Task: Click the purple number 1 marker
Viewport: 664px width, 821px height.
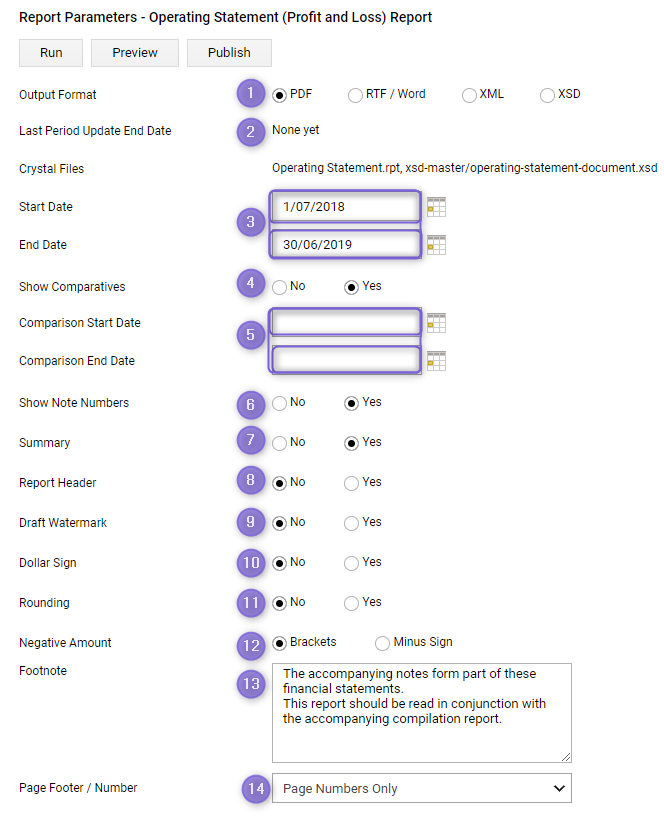Action: pos(251,93)
